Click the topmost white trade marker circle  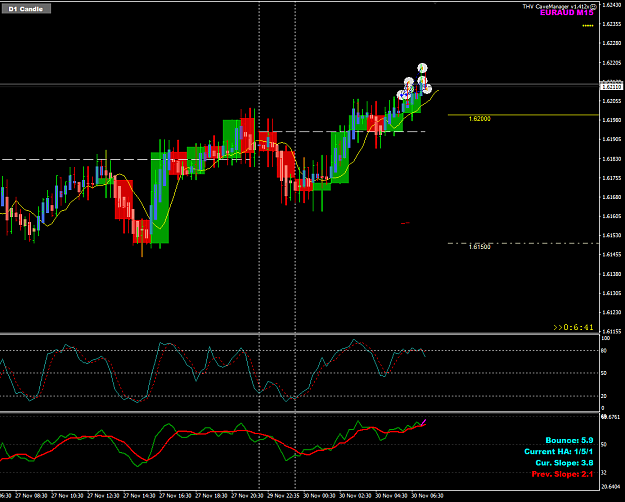423,68
